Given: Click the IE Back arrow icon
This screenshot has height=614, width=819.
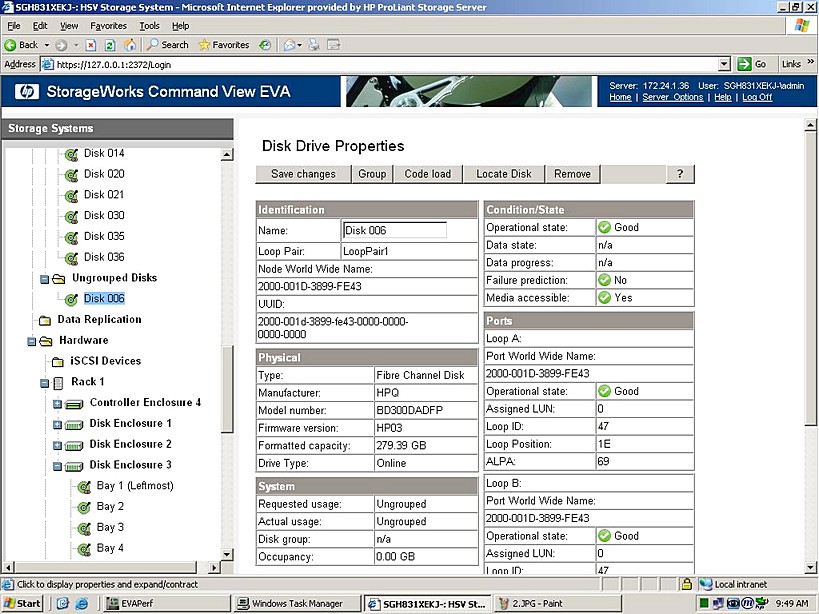Looking at the screenshot, I should 10,45.
